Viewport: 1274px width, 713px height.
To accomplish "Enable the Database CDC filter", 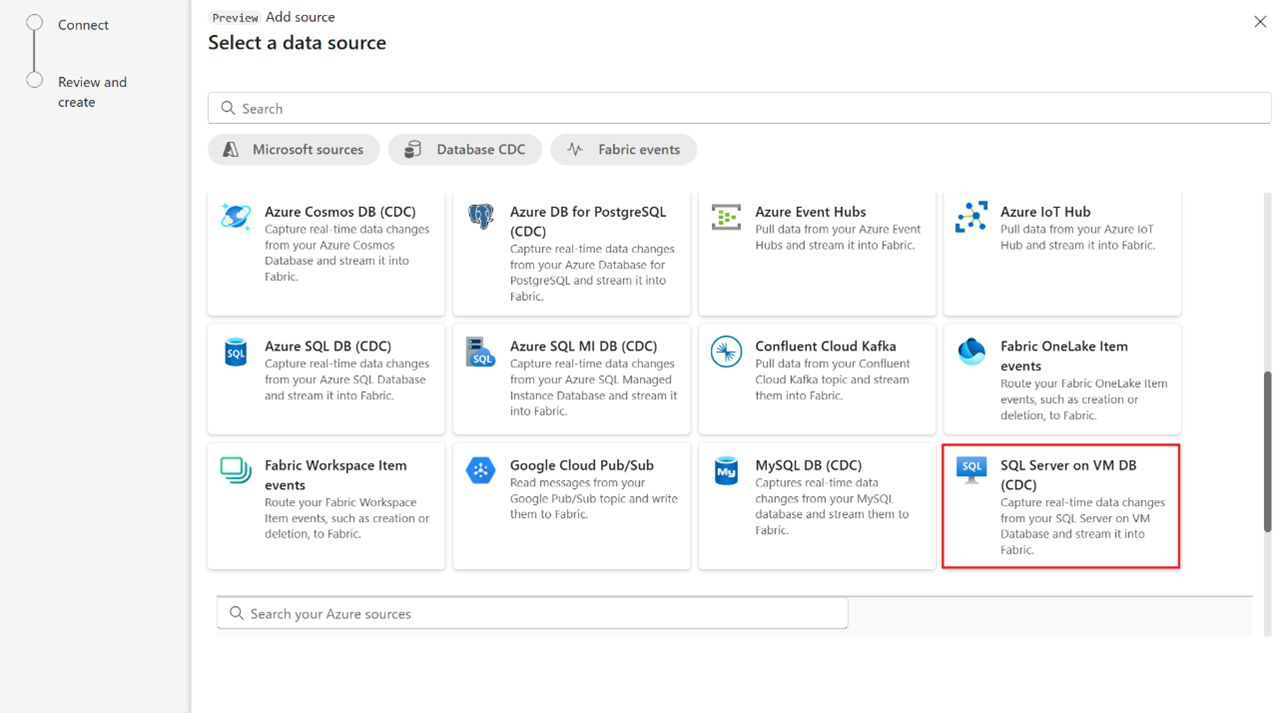I will tap(464, 149).
